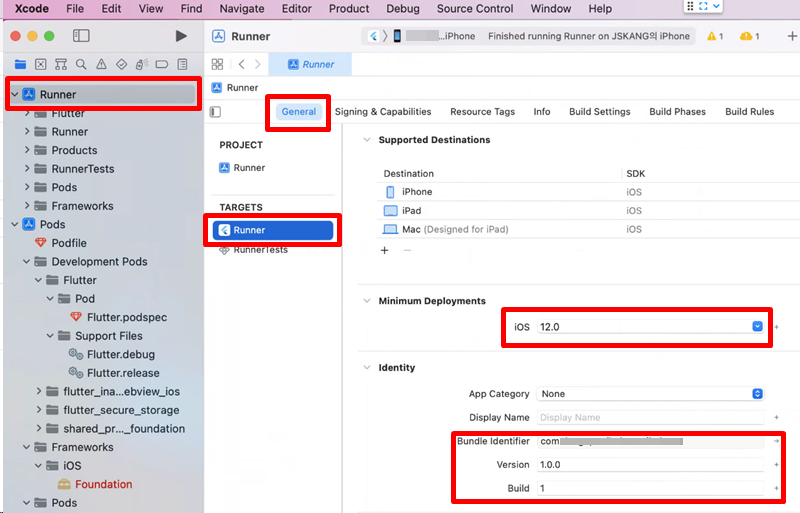Open the Build Phases tab

coord(677,112)
